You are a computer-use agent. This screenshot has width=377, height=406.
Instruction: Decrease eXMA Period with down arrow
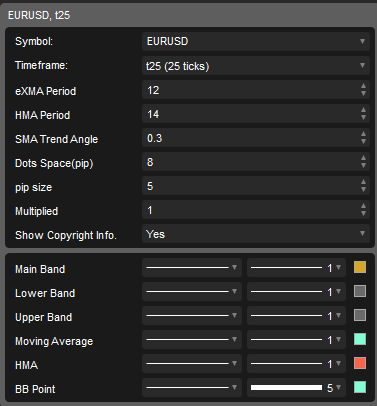(363, 94)
